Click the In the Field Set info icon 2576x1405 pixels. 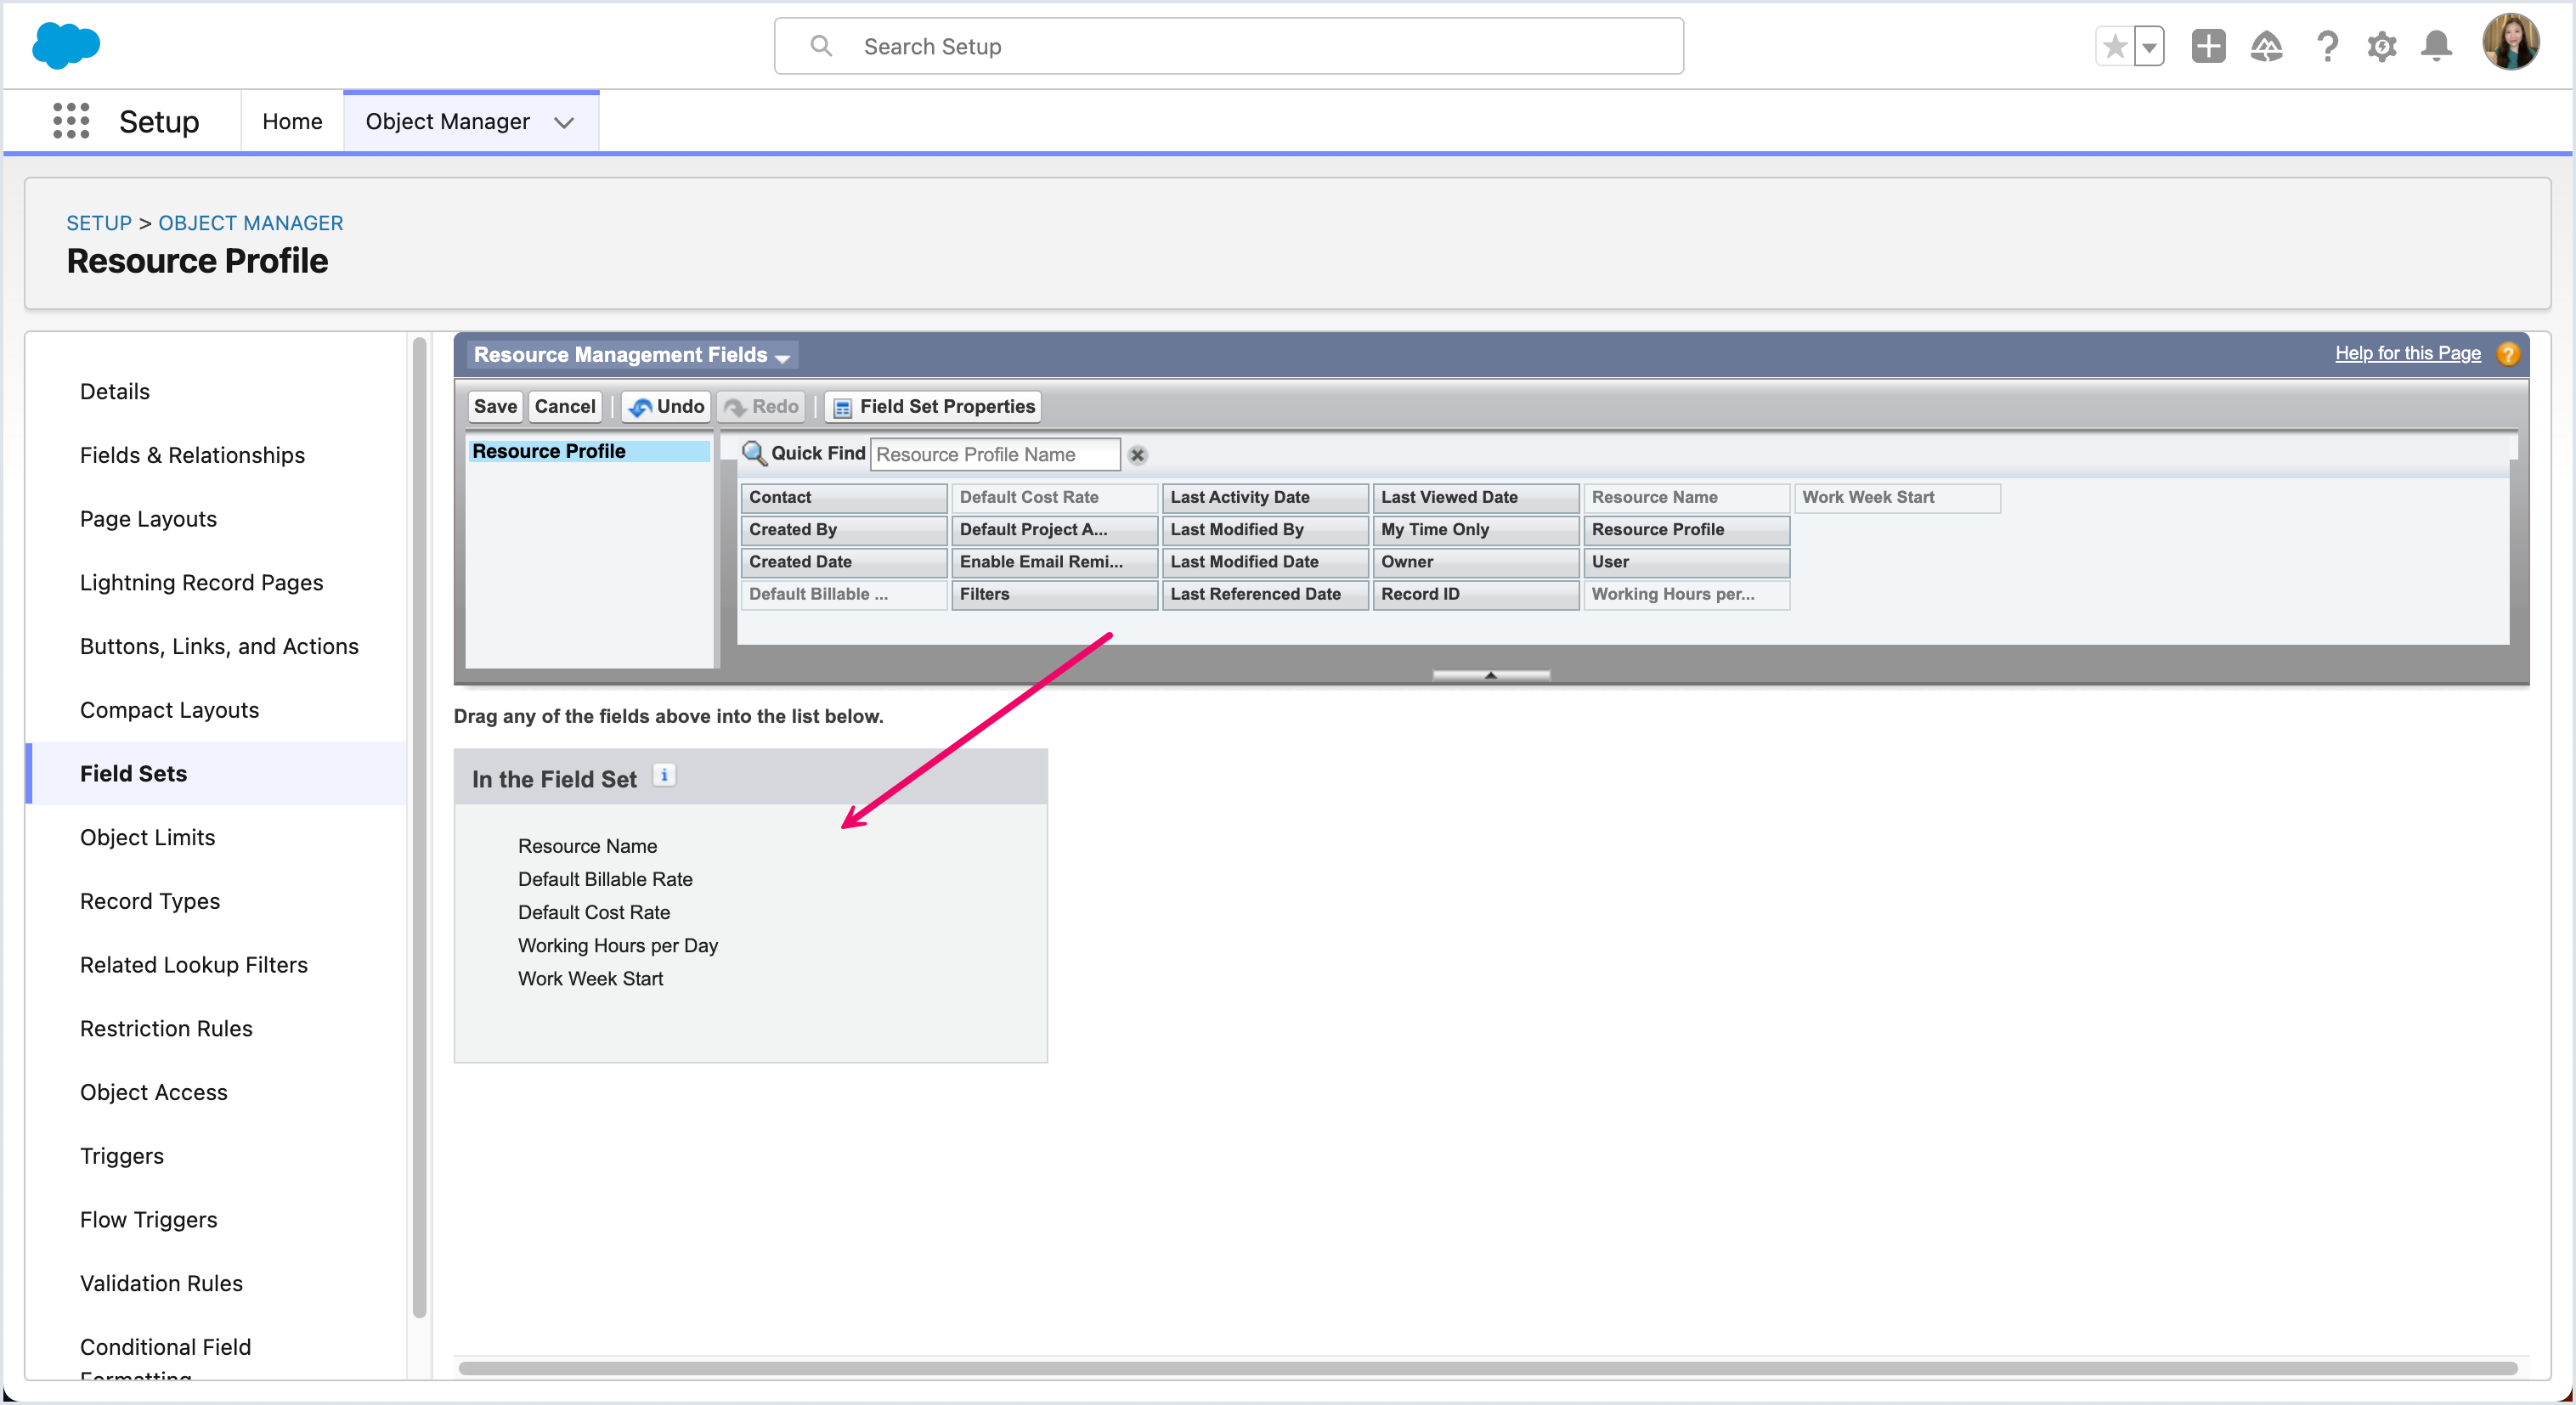click(664, 775)
